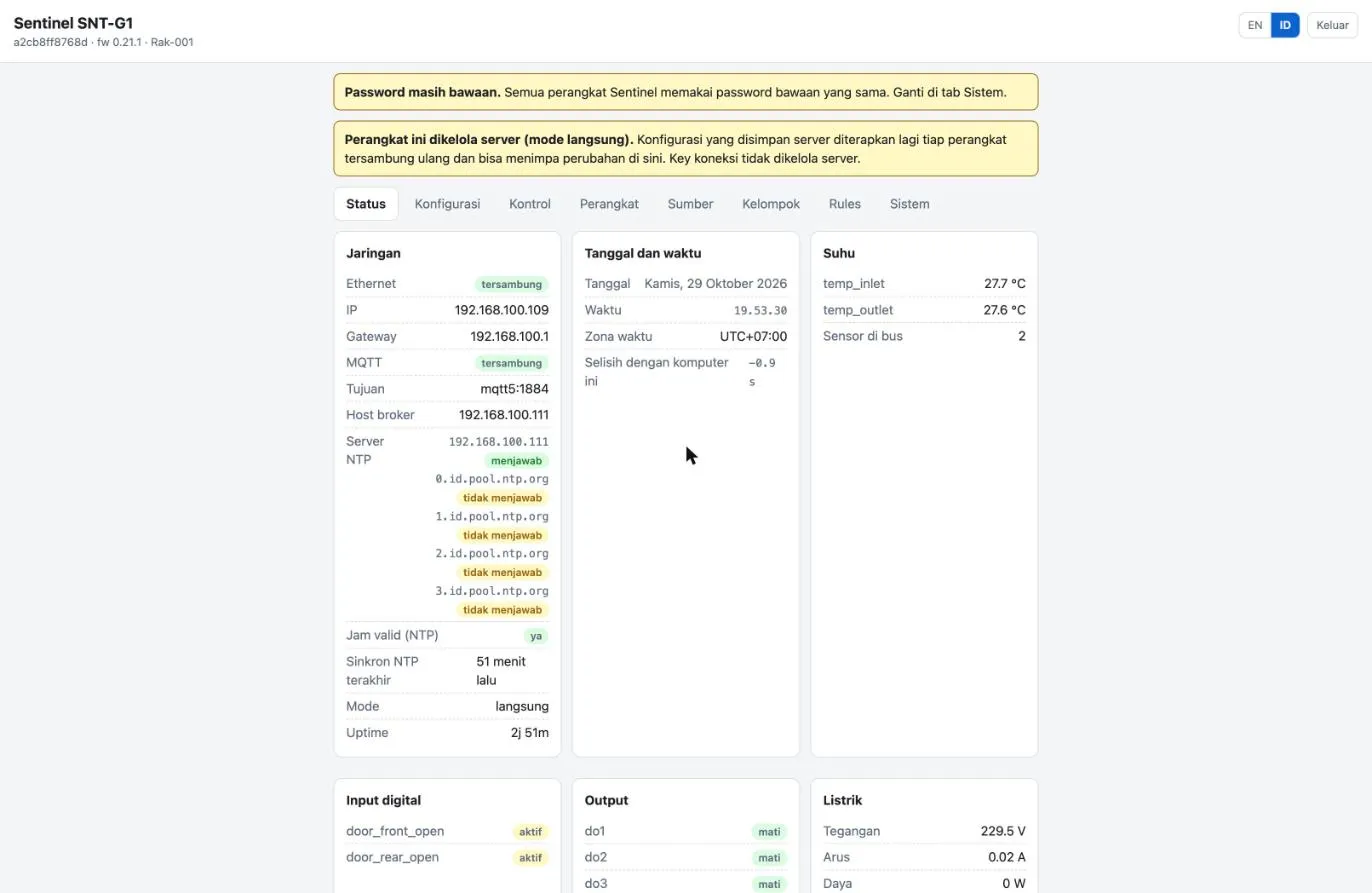
Task: Click the 2.id.pool.ntp.org server entry
Action: pos(492,554)
